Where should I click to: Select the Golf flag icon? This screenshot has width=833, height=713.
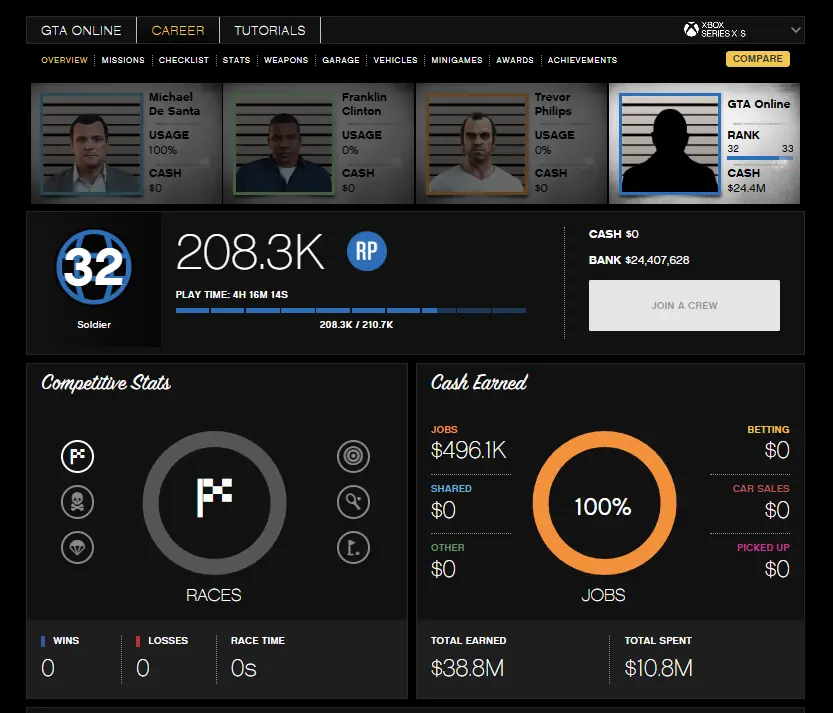point(353,547)
